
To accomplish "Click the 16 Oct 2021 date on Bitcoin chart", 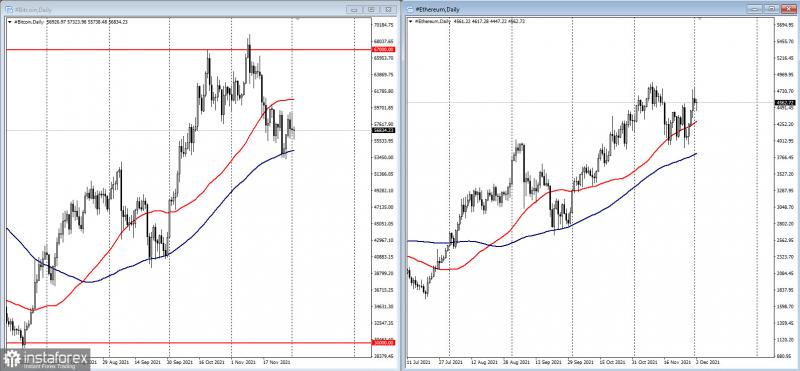I will coord(212,362).
